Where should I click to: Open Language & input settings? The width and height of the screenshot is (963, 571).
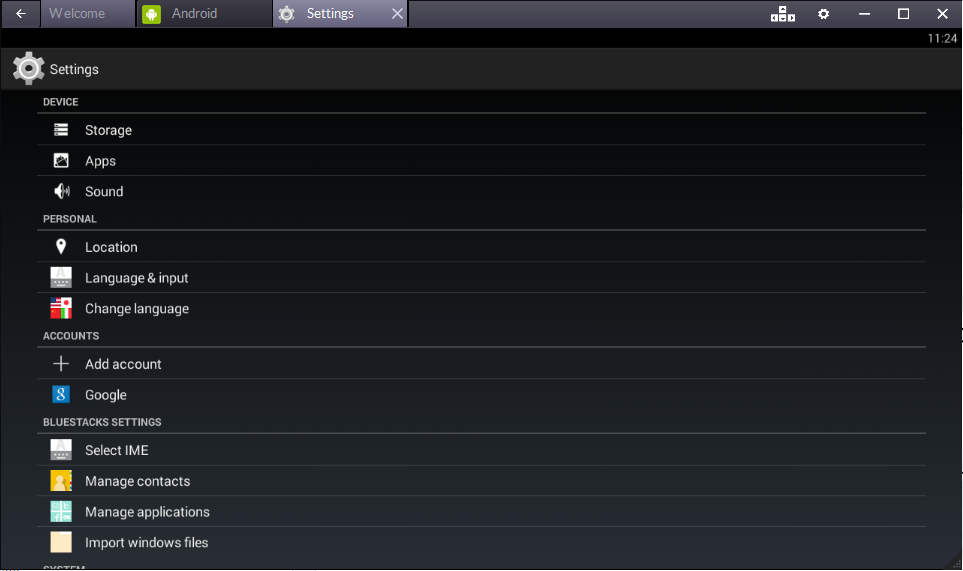[x=137, y=278]
